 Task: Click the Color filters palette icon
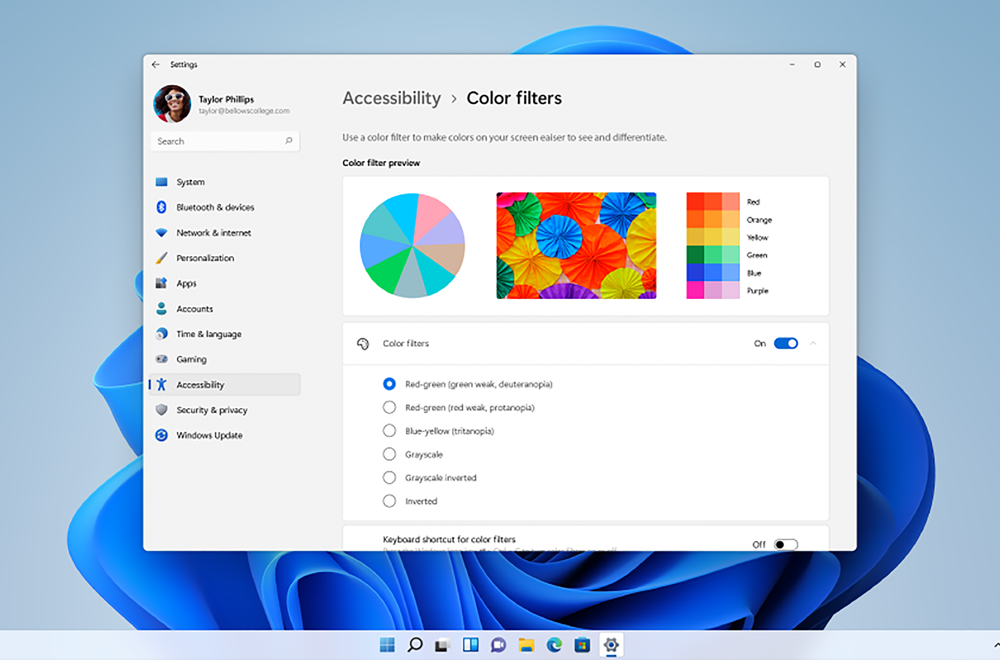pos(363,344)
